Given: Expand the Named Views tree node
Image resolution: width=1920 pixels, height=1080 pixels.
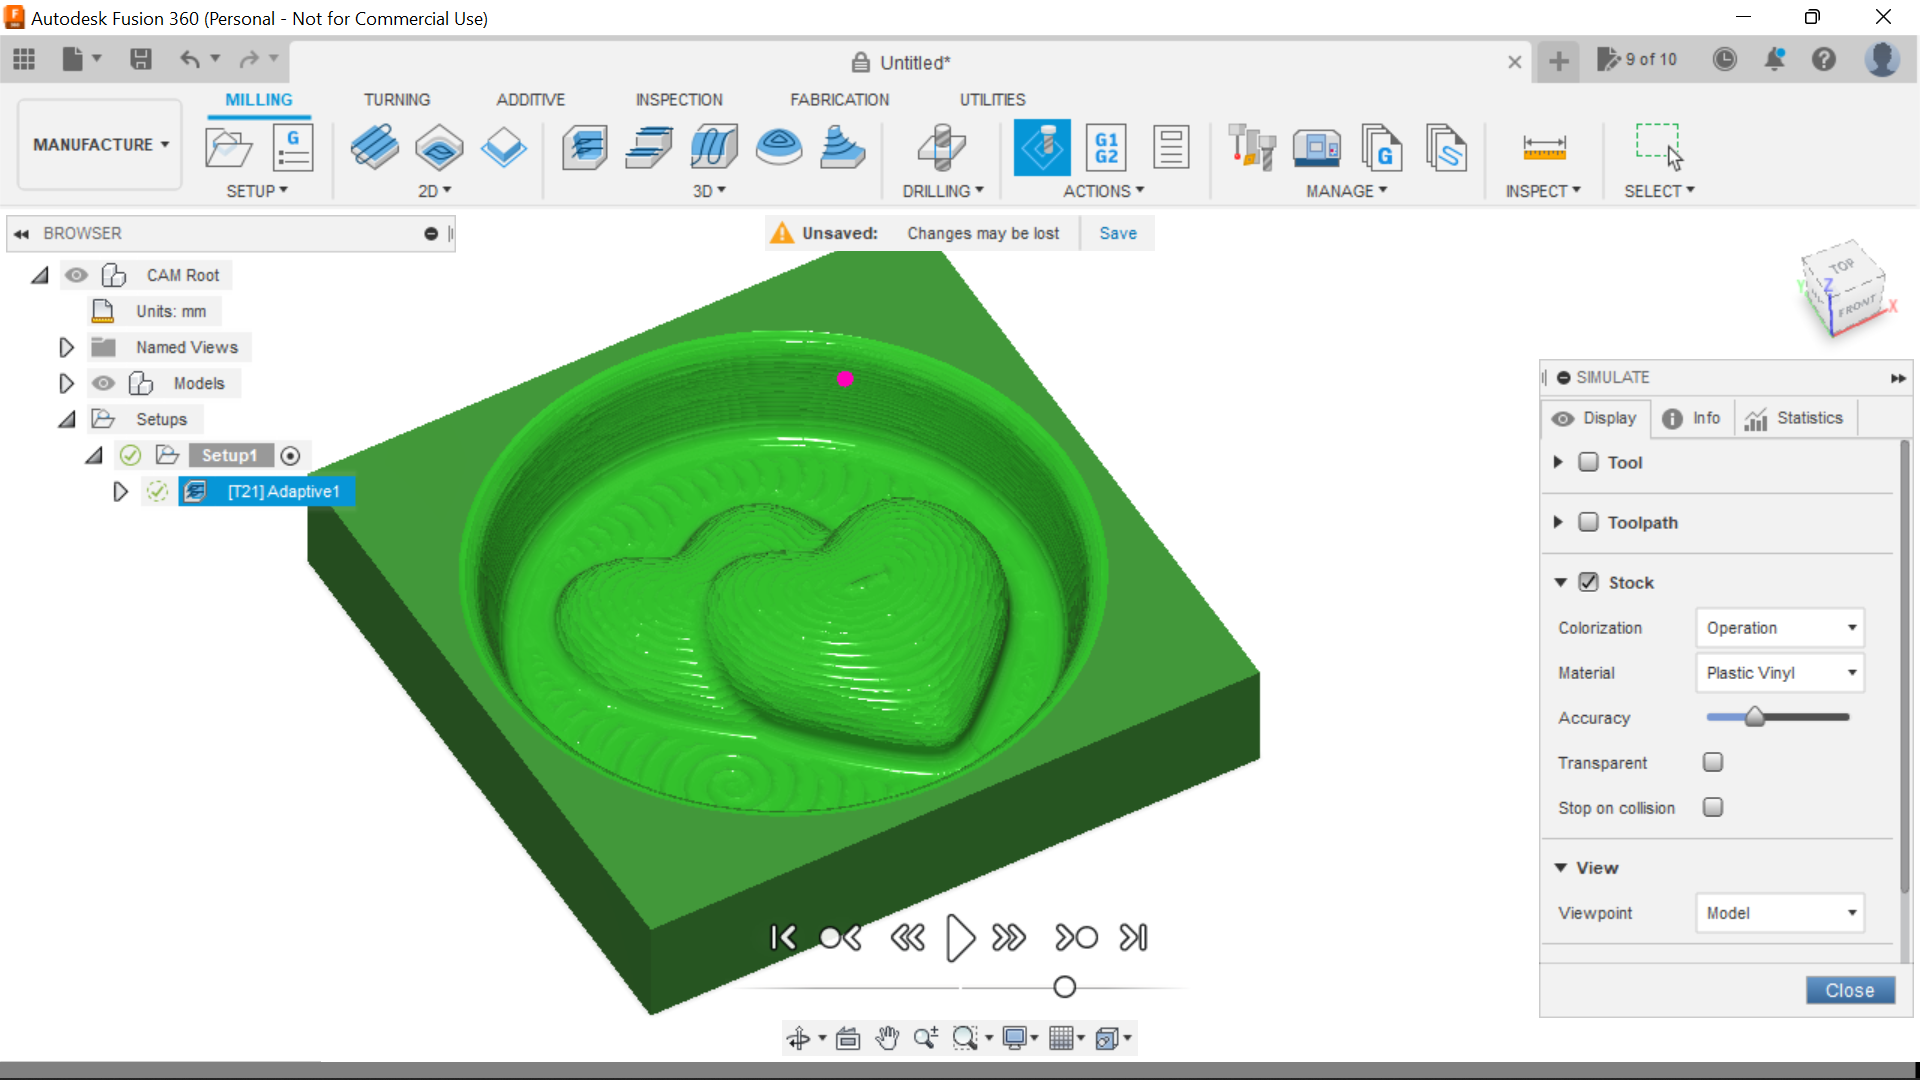Looking at the screenshot, I should pos(66,347).
